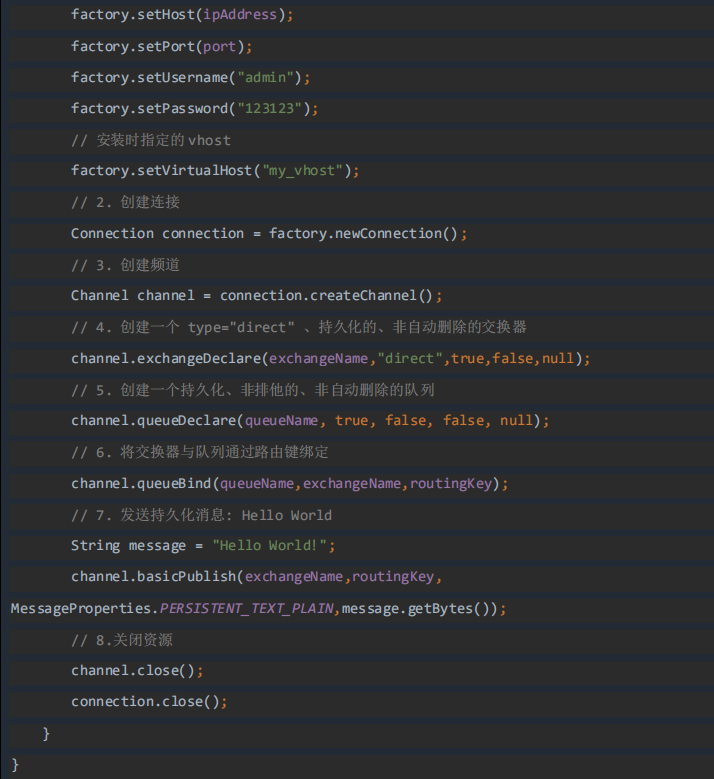Select the "my_vhost" string literal
Viewport: 714px width, 779px height.
(x=303, y=171)
